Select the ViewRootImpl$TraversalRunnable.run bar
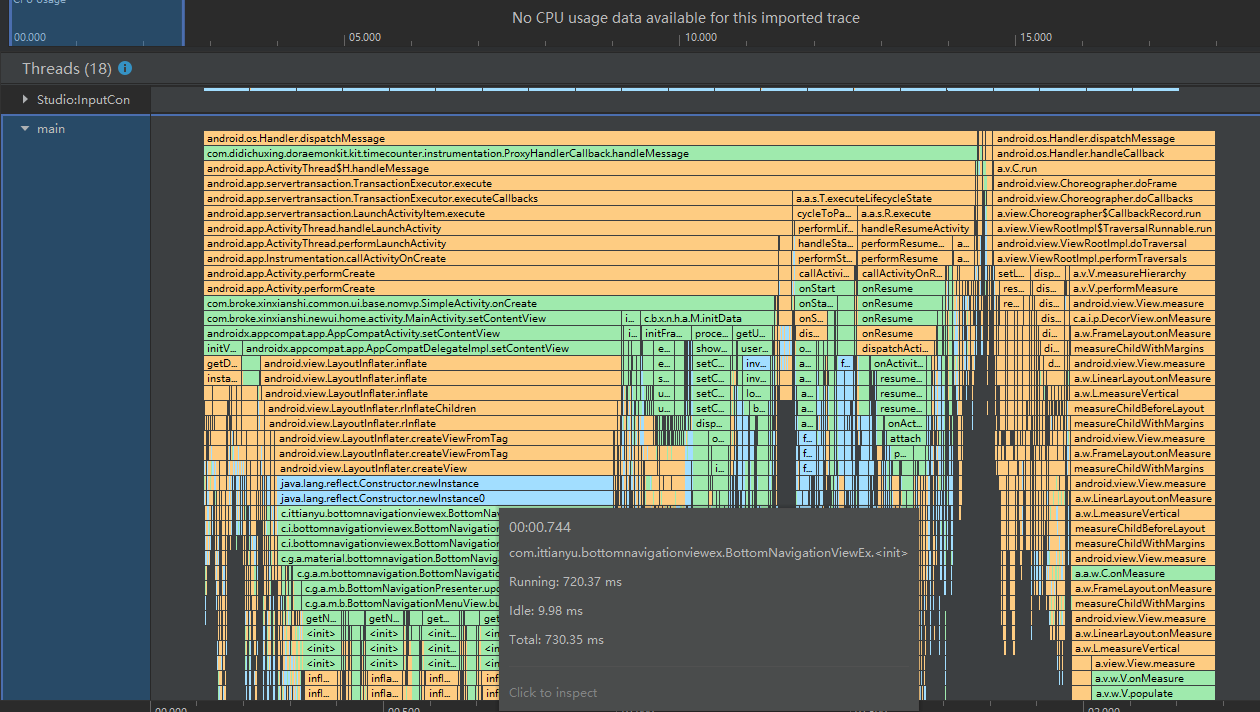 click(1105, 229)
